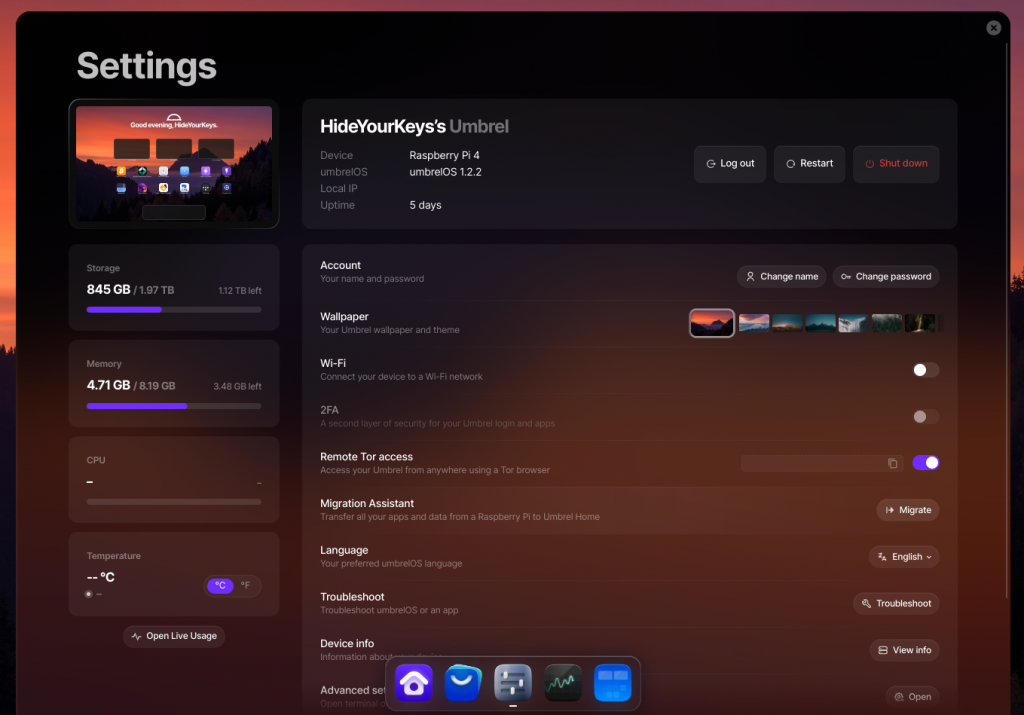Toggle the 2FA switch
This screenshot has height=715, width=1024.
click(925, 417)
